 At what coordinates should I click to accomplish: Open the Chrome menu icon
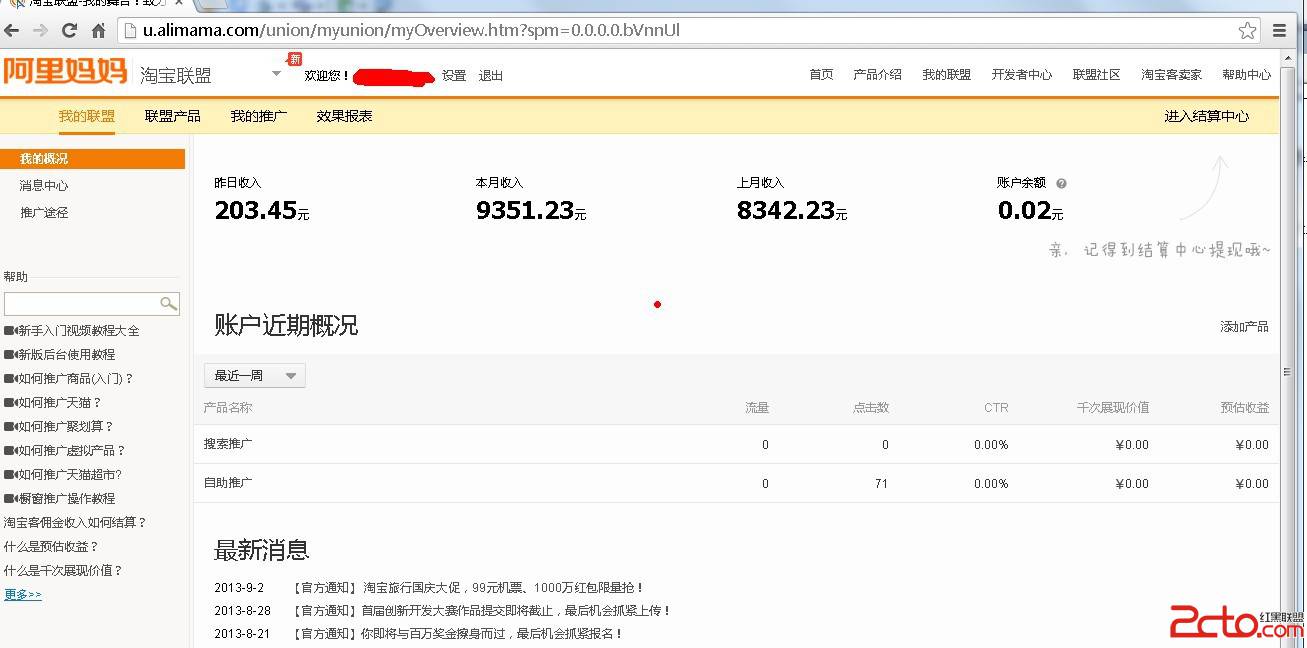1280,31
